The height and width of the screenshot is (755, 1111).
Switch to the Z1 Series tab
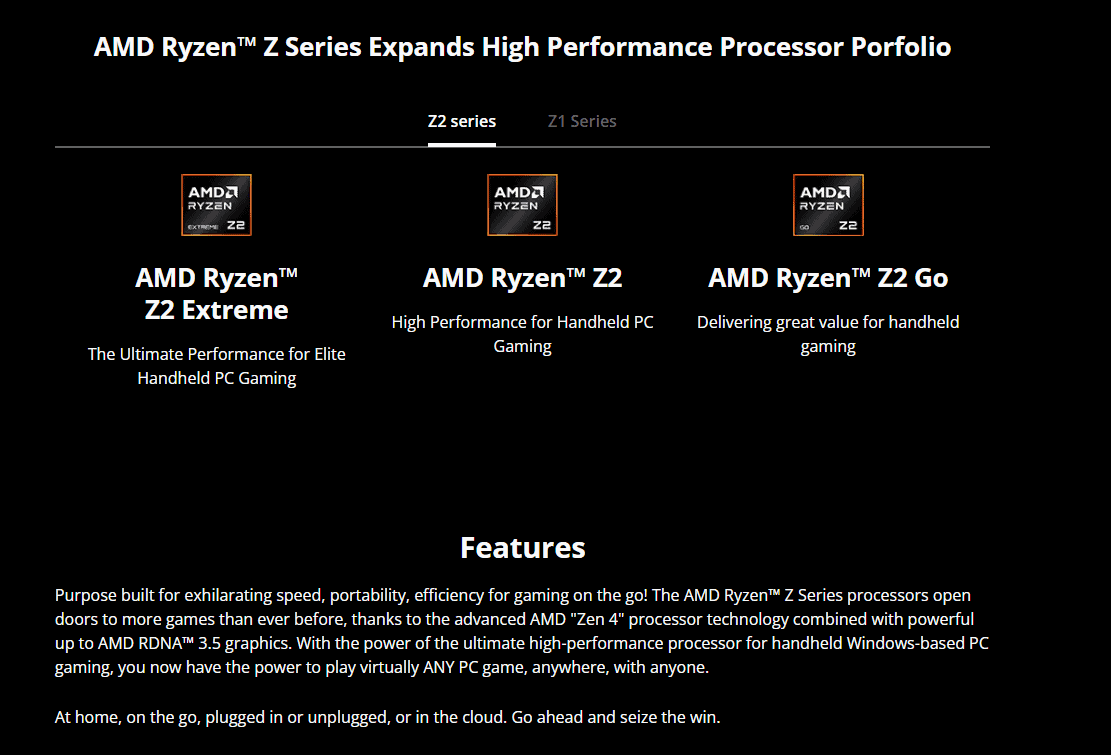582,121
